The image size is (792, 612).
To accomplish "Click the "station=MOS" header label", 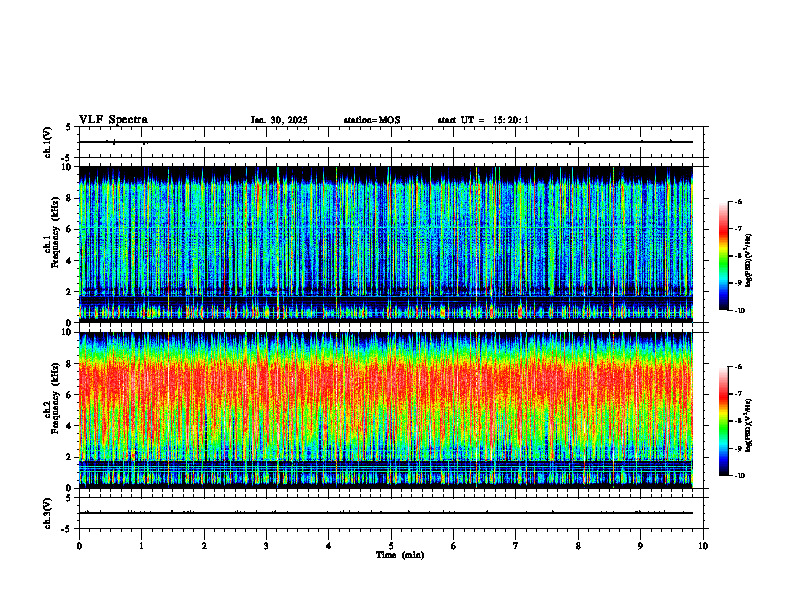I will coord(372,120).
